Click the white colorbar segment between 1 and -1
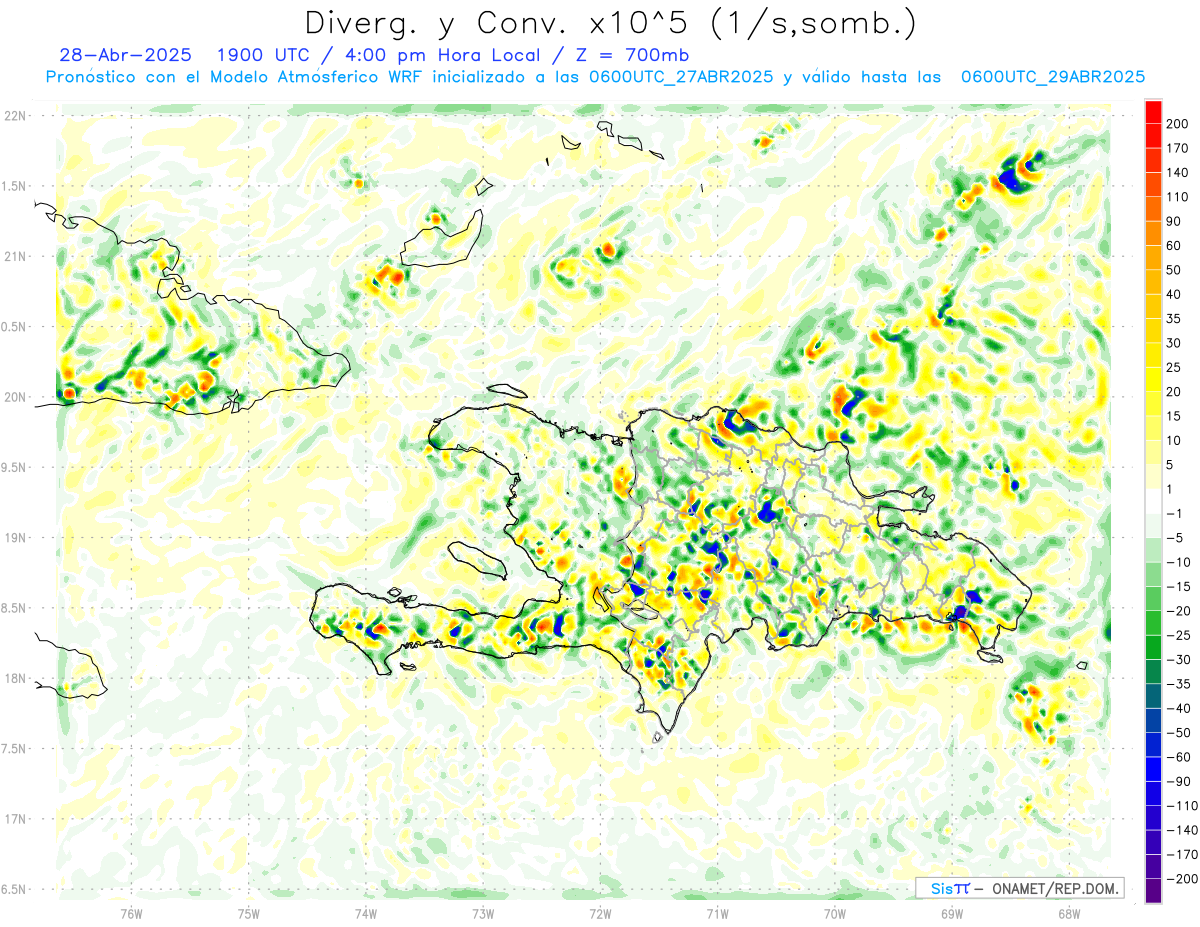Screen dimensions: 1200x927 click(1154, 501)
